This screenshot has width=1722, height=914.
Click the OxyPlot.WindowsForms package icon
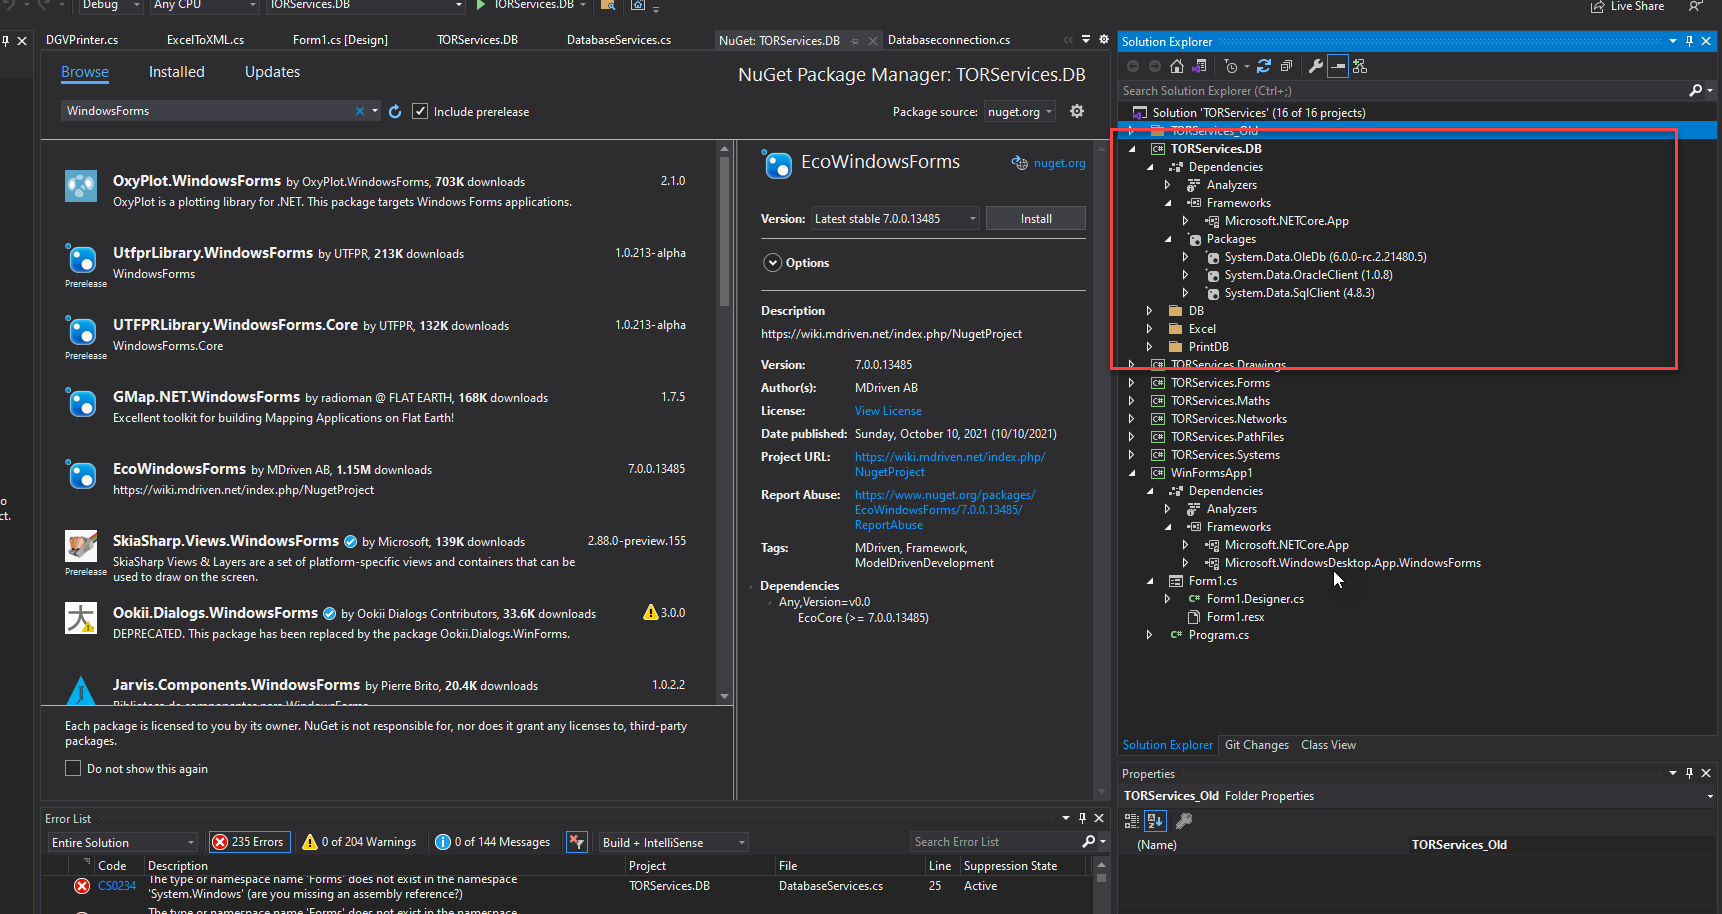81,186
